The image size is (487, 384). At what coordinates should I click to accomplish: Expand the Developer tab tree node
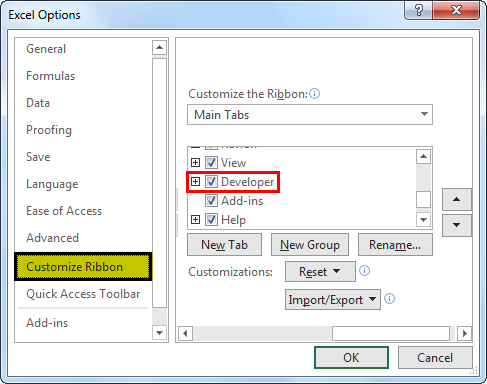coord(195,182)
